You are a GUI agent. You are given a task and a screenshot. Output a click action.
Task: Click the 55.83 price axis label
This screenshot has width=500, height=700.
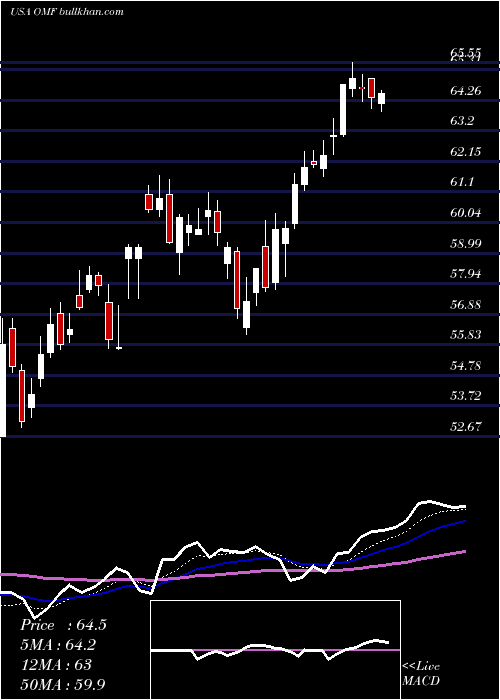(466, 335)
